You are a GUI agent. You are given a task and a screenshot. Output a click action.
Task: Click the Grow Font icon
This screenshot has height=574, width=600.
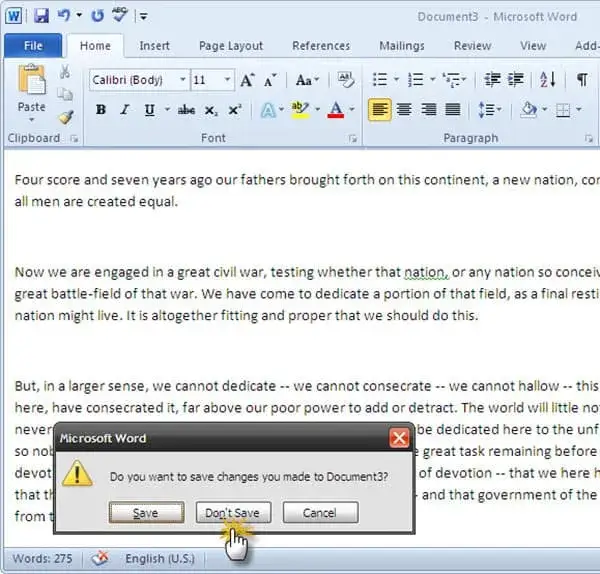pos(247,80)
